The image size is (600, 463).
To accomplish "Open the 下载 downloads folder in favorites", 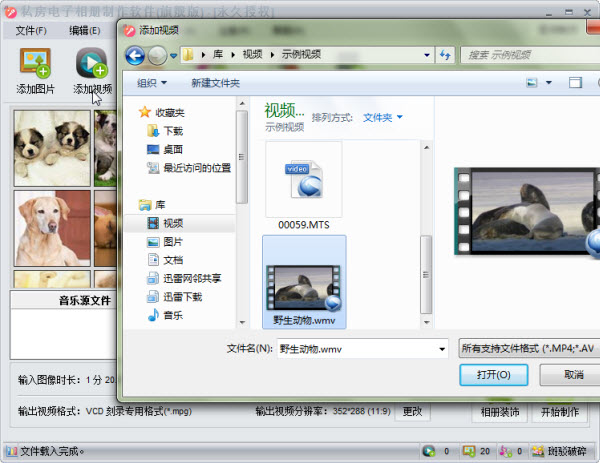I will click(165, 131).
